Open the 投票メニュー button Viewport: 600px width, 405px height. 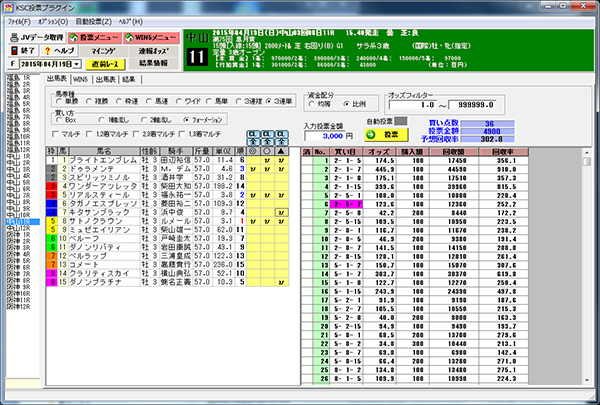[x=95, y=38]
